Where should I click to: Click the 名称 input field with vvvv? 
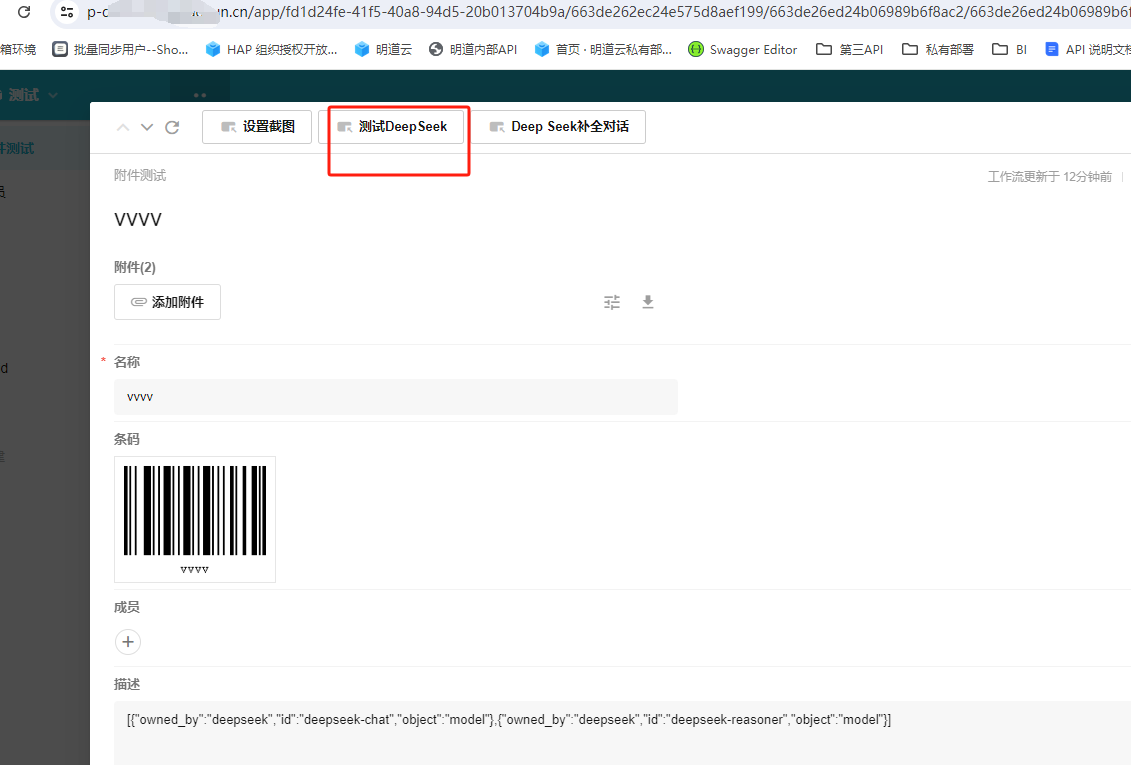click(x=396, y=397)
